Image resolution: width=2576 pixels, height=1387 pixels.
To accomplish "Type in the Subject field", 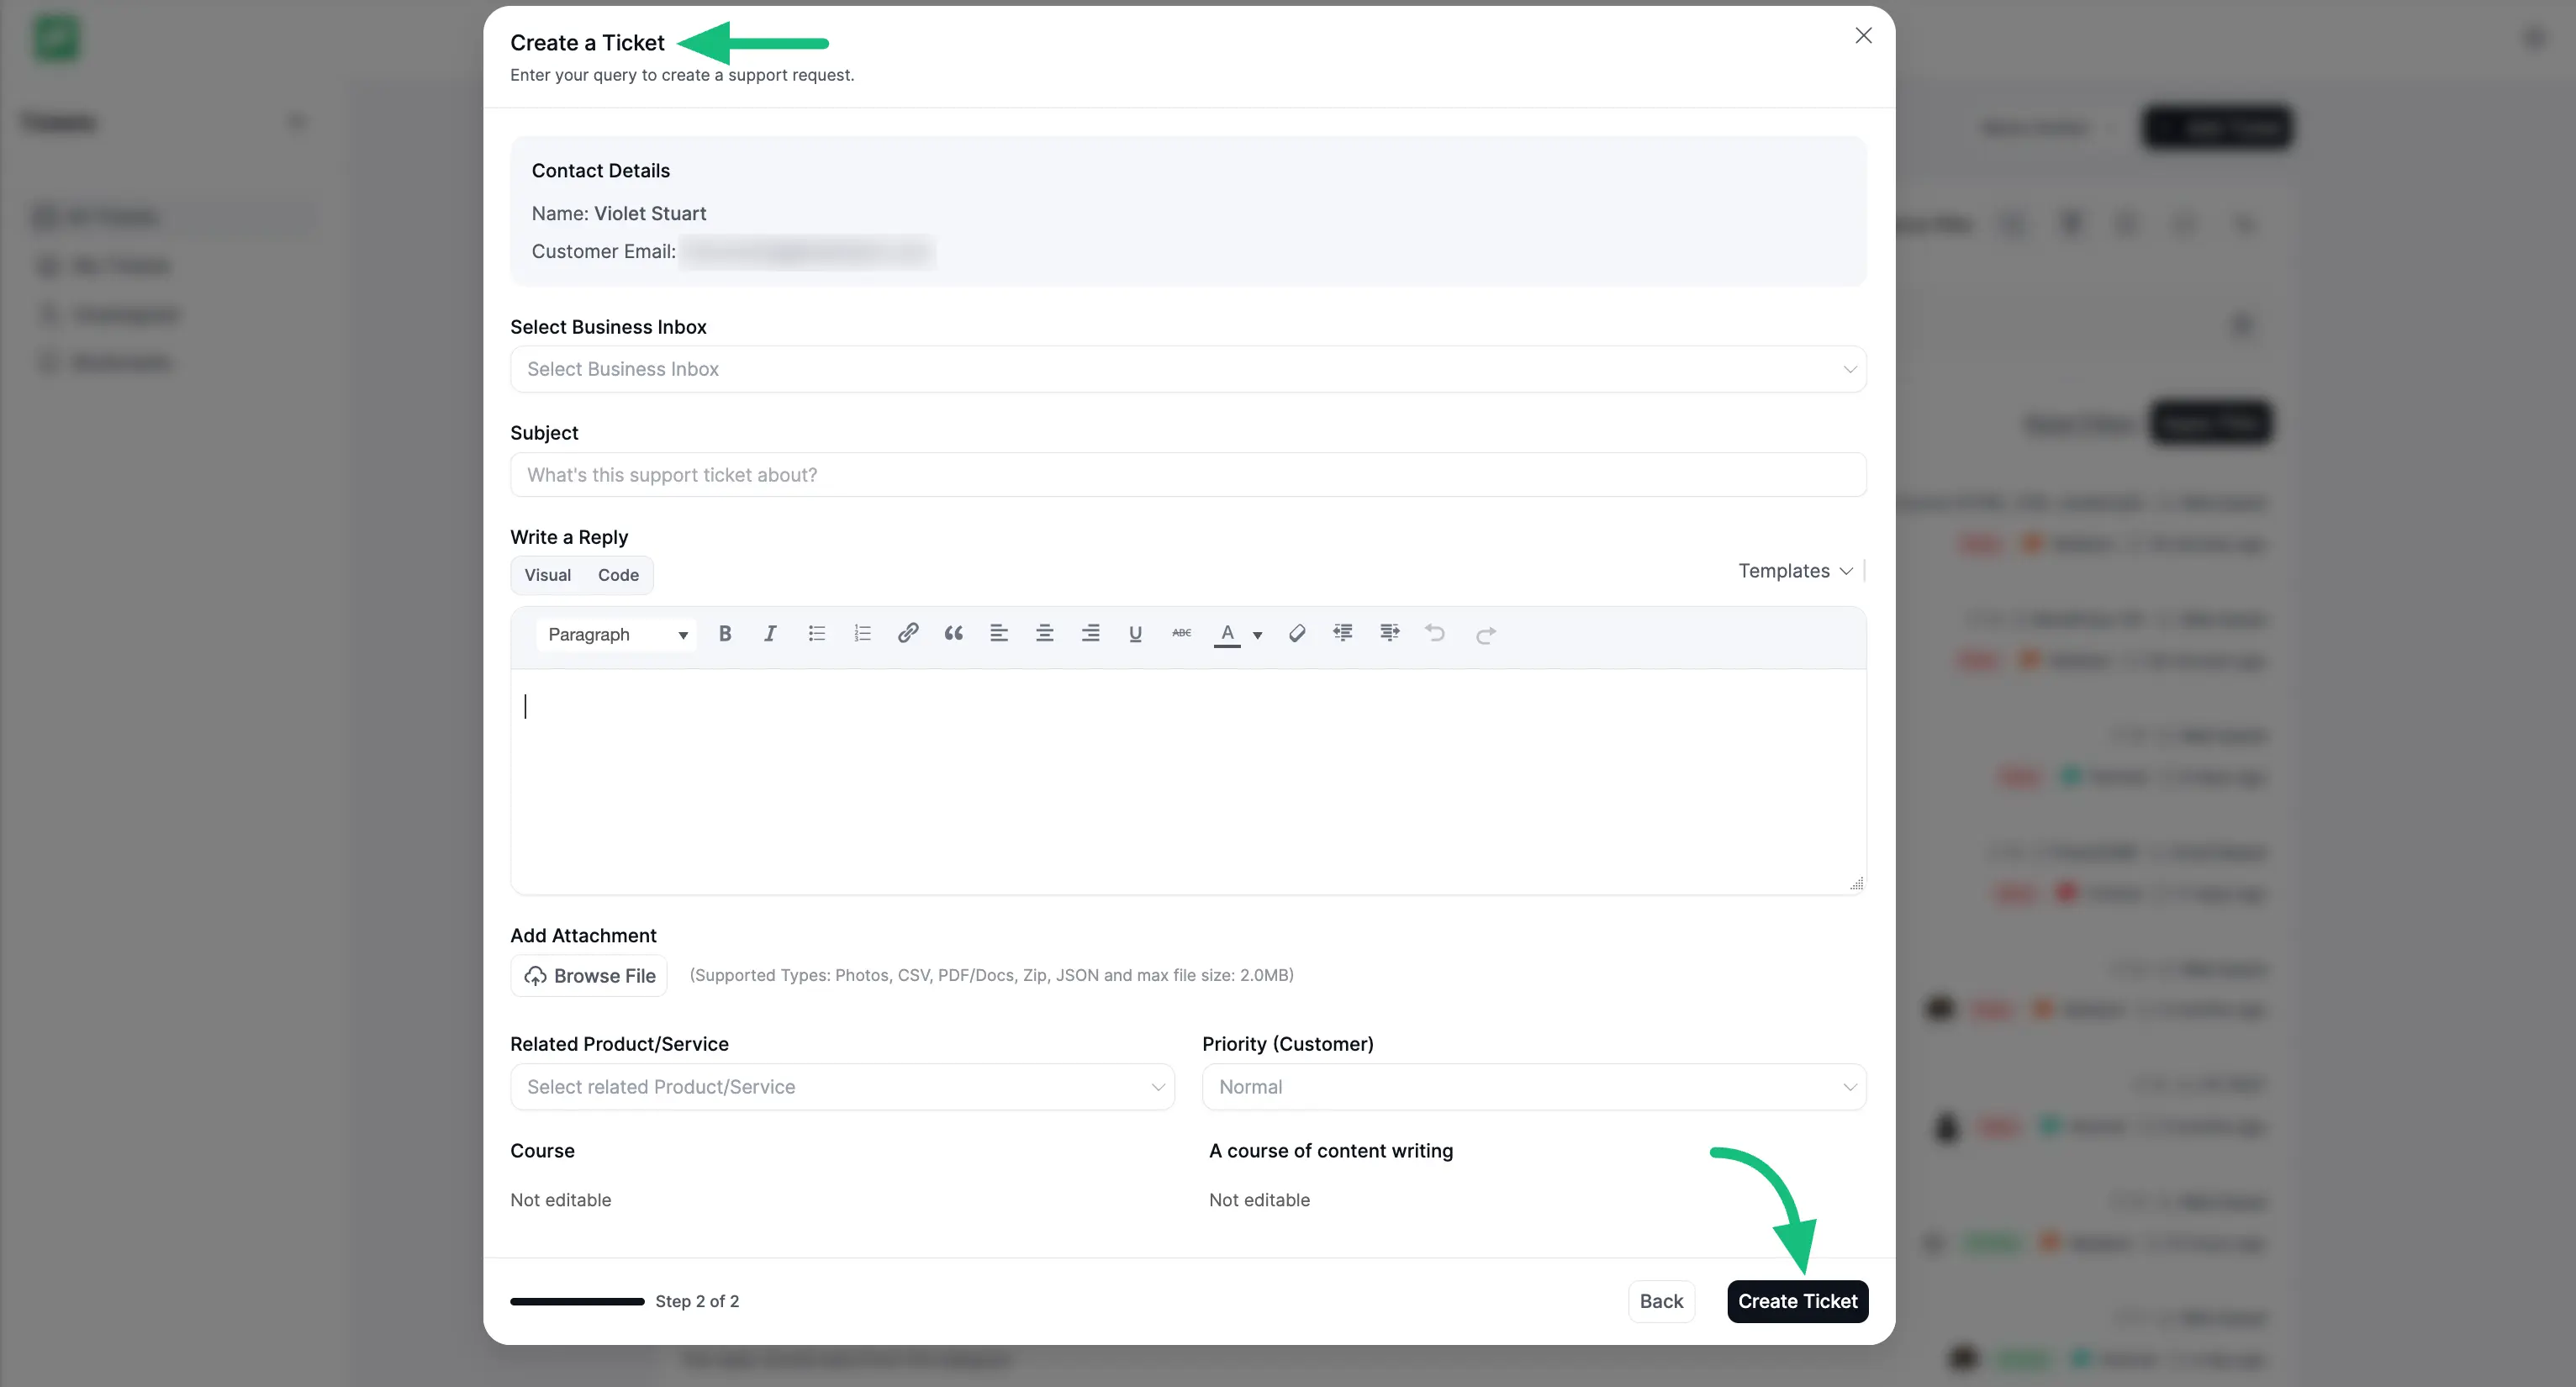I will coord(1186,475).
